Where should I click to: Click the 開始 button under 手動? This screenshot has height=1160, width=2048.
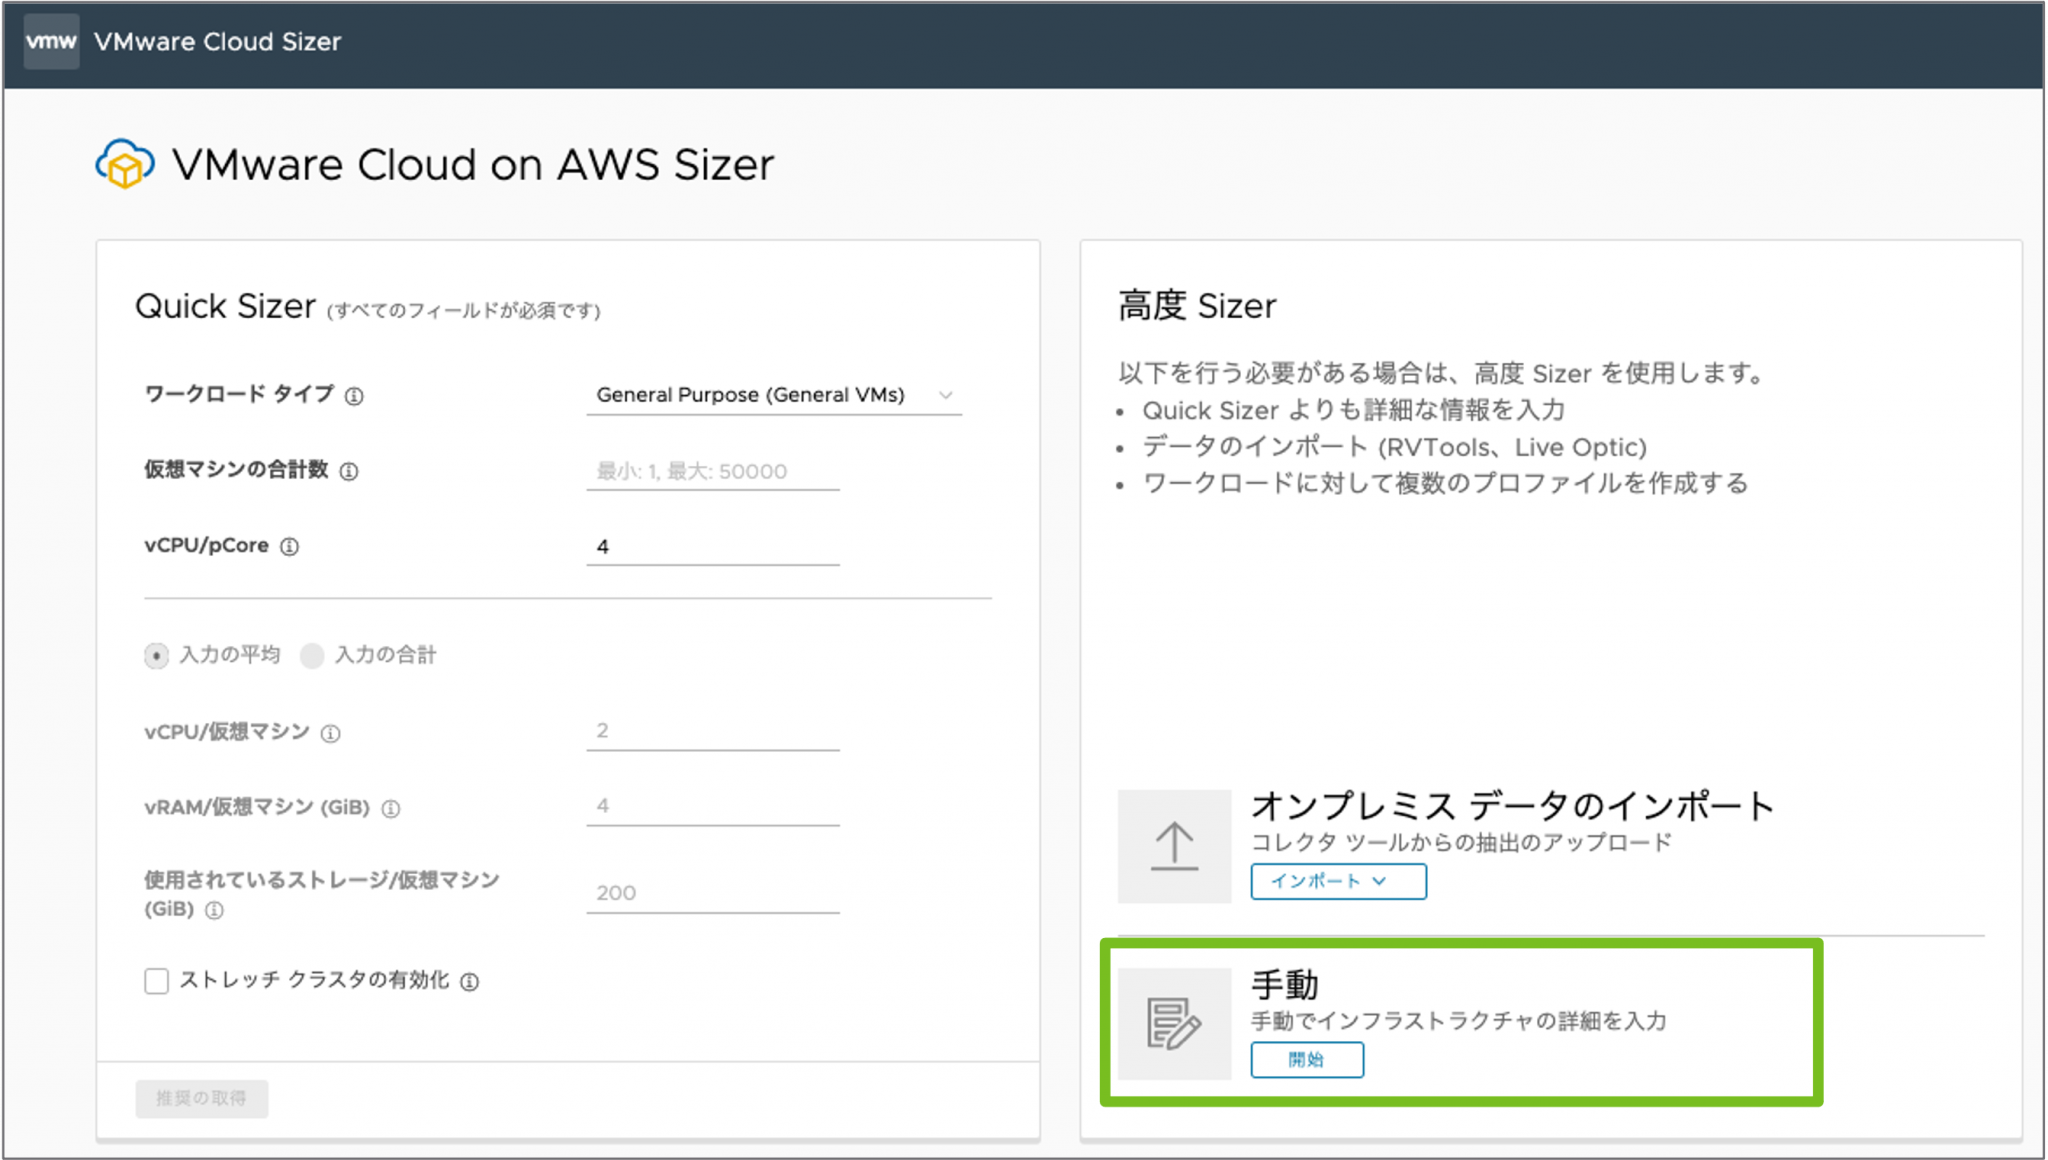tap(1307, 1060)
